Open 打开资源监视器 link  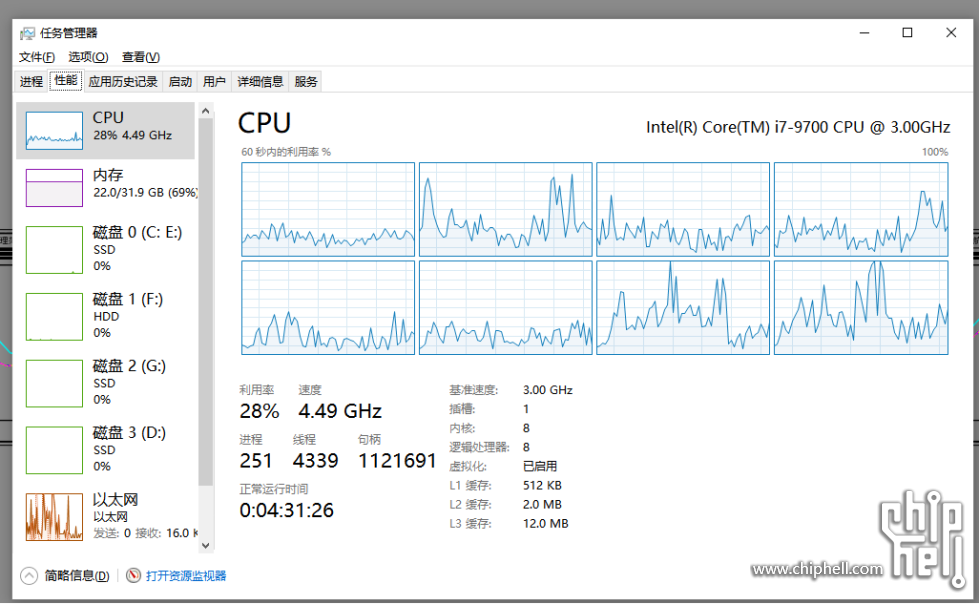(186, 576)
